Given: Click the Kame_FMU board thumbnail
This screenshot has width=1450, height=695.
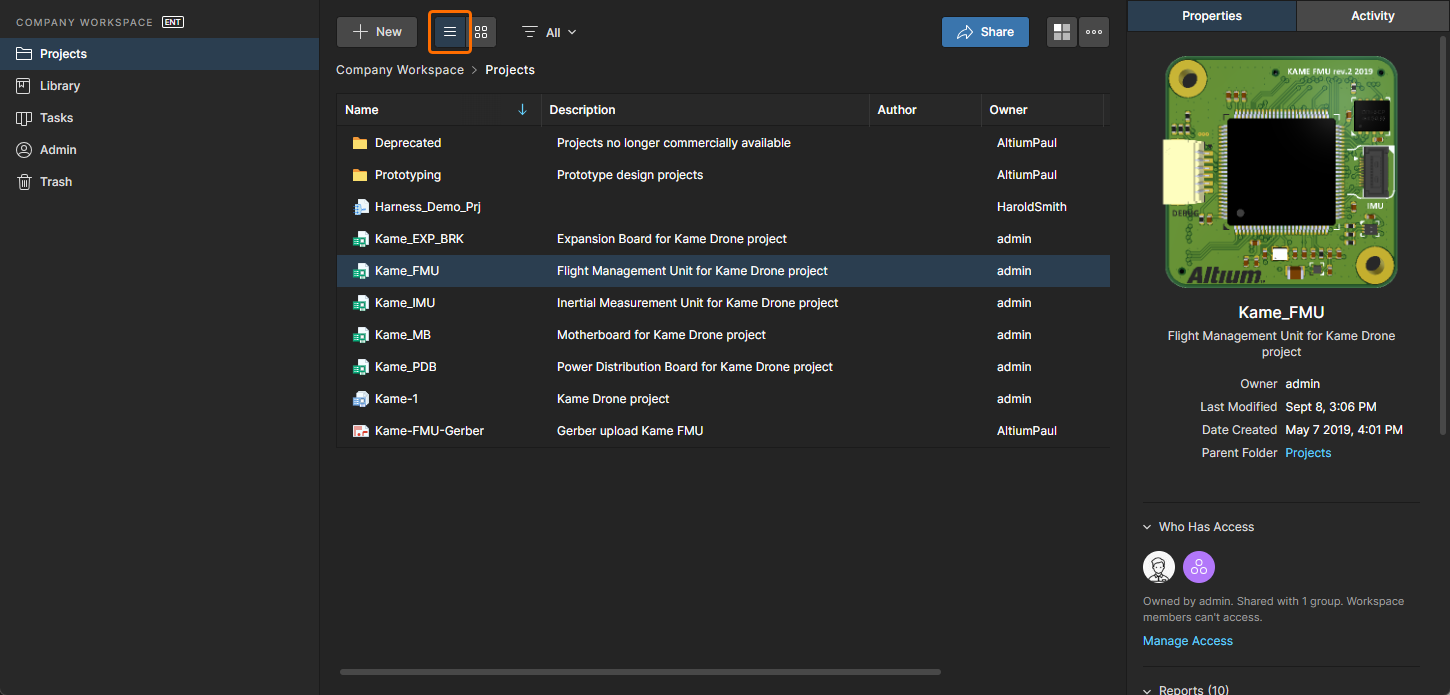Looking at the screenshot, I should [x=1281, y=171].
